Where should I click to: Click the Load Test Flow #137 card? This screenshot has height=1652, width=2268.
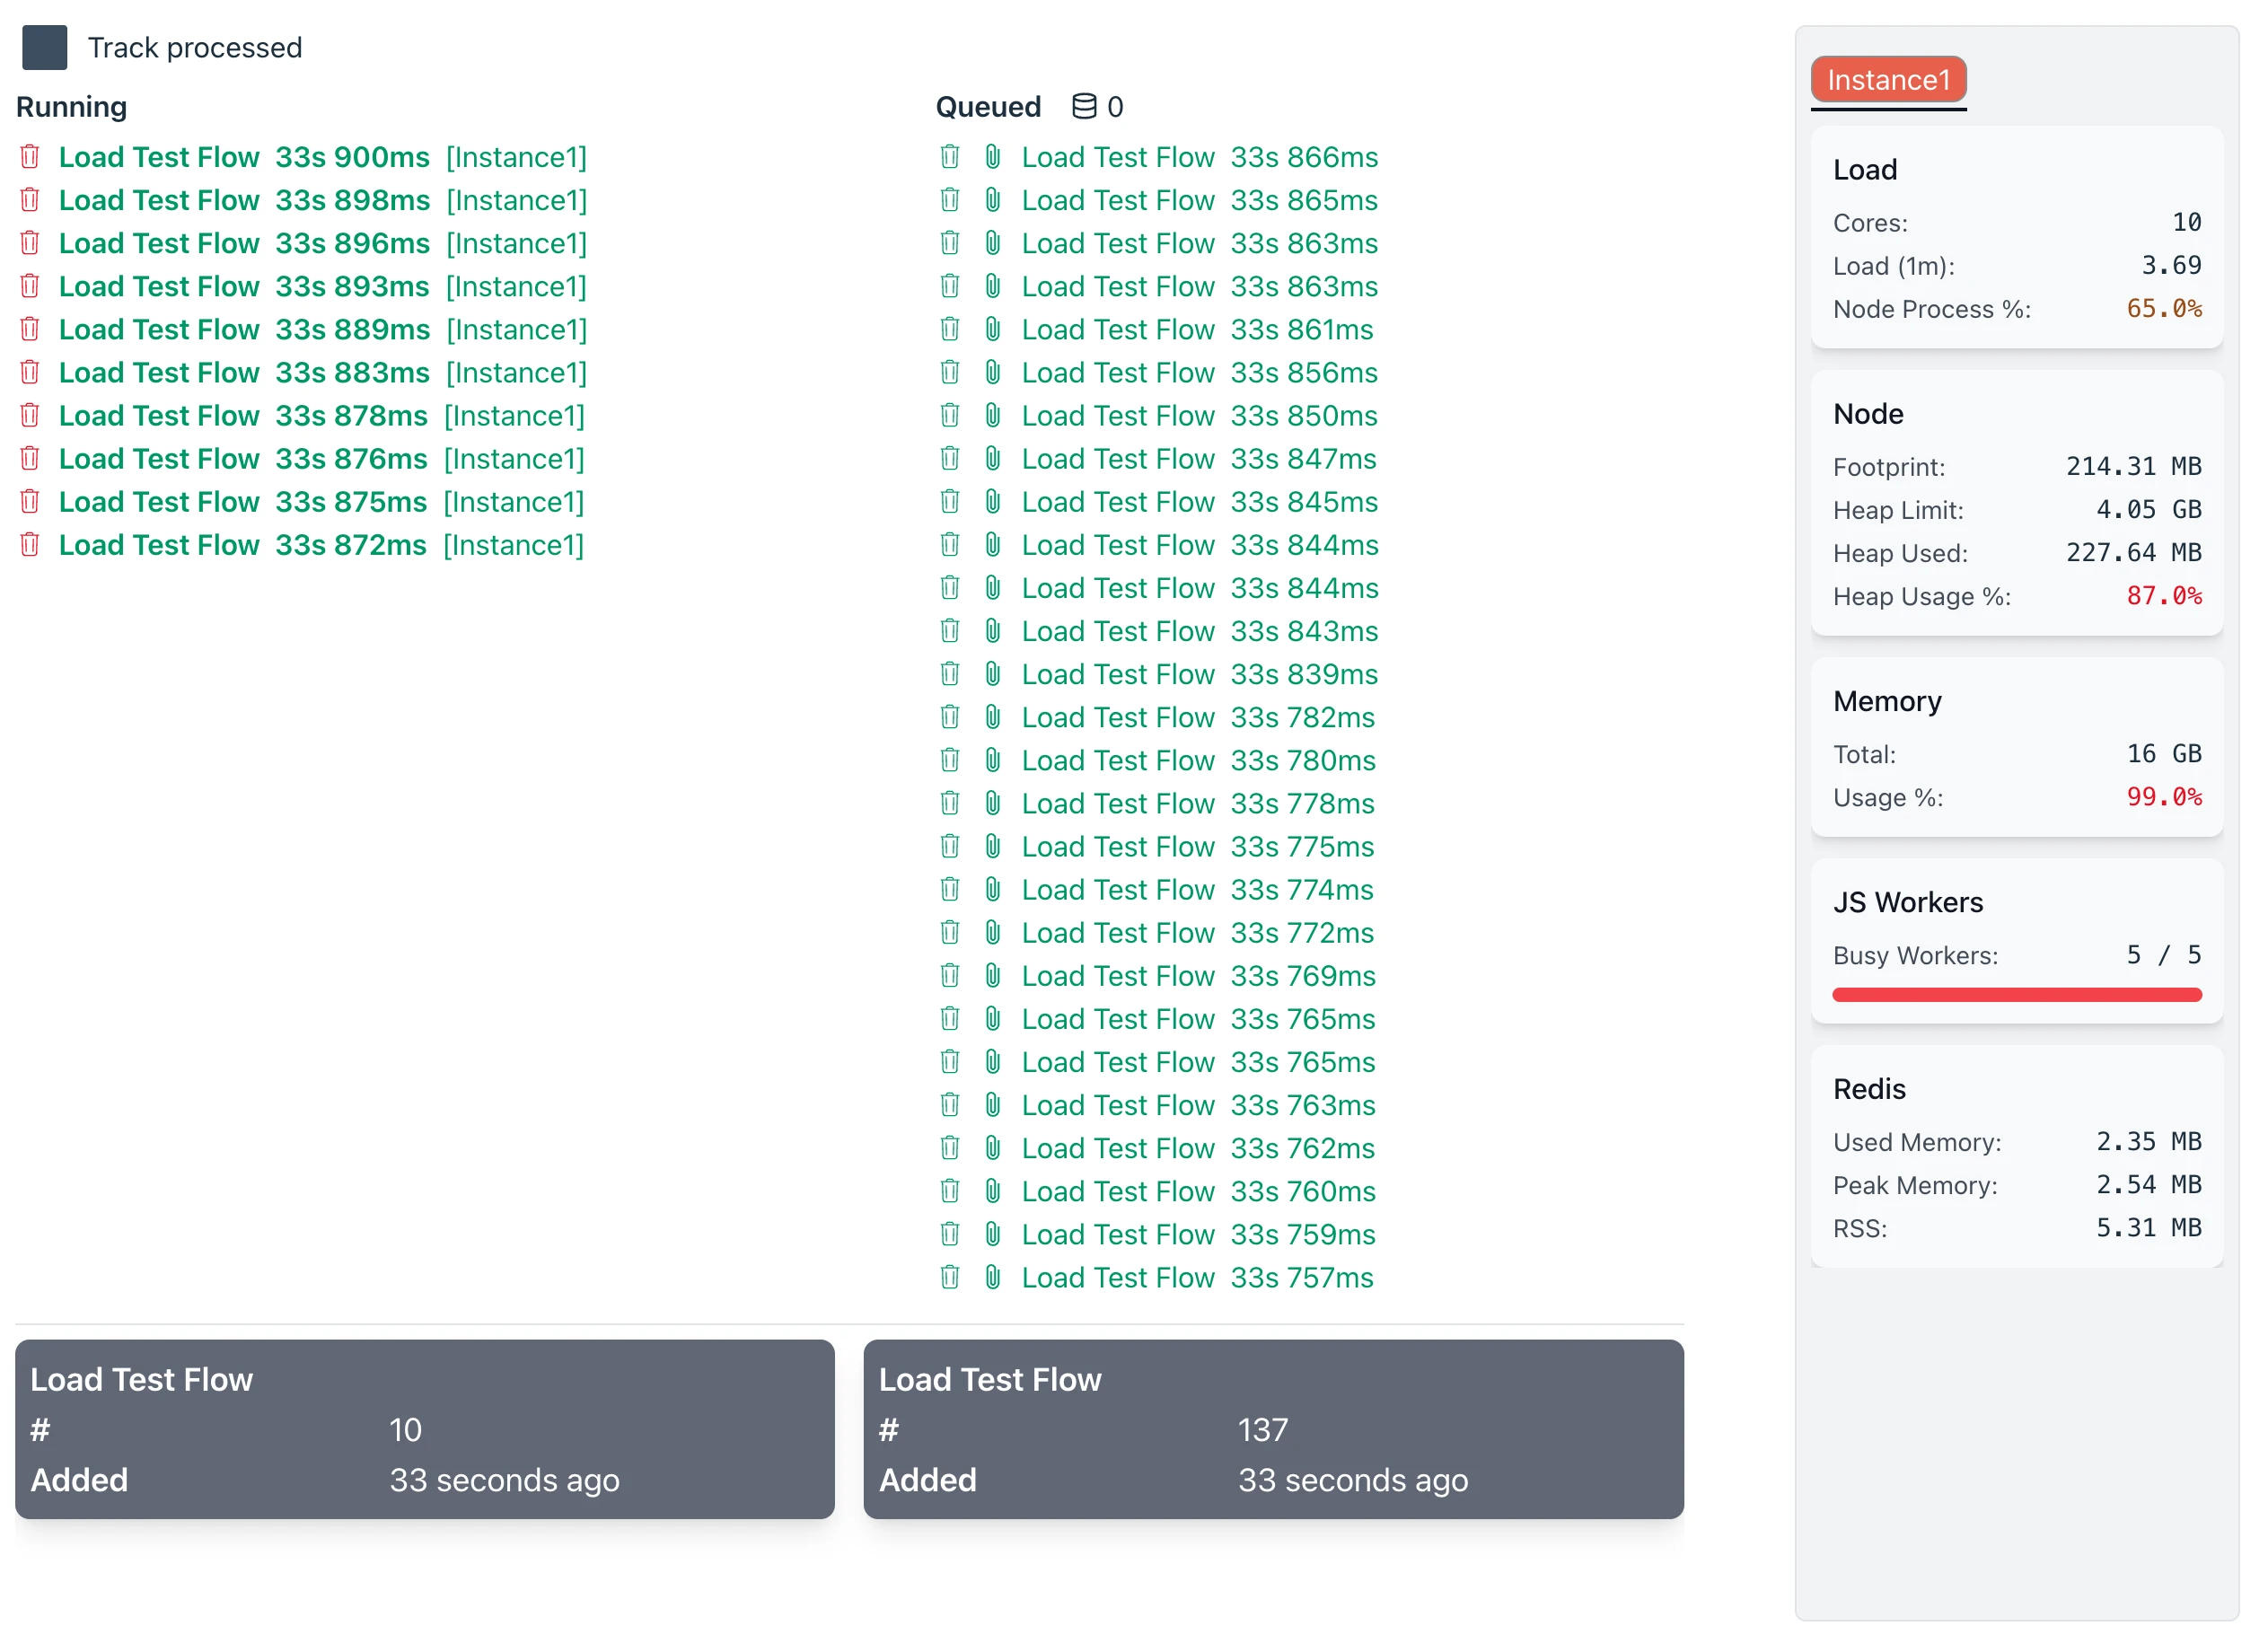click(1273, 1428)
